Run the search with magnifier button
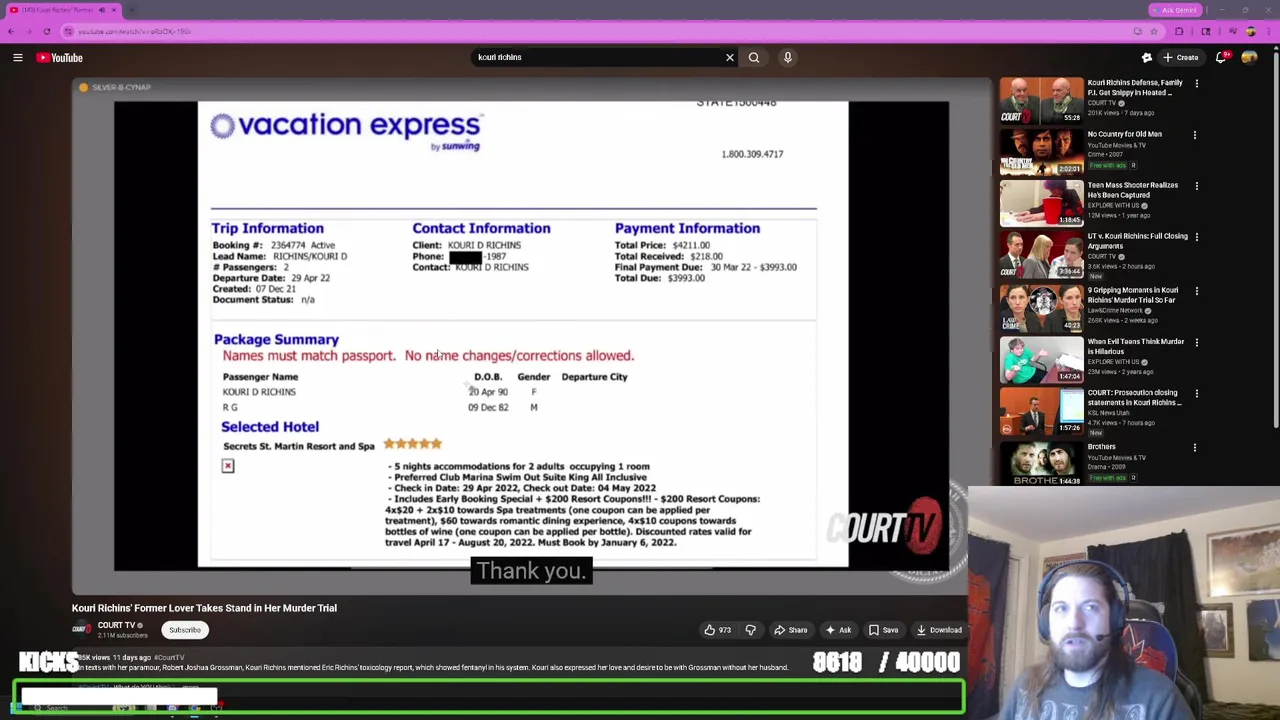The height and width of the screenshot is (720, 1280). click(x=754, y=58)
